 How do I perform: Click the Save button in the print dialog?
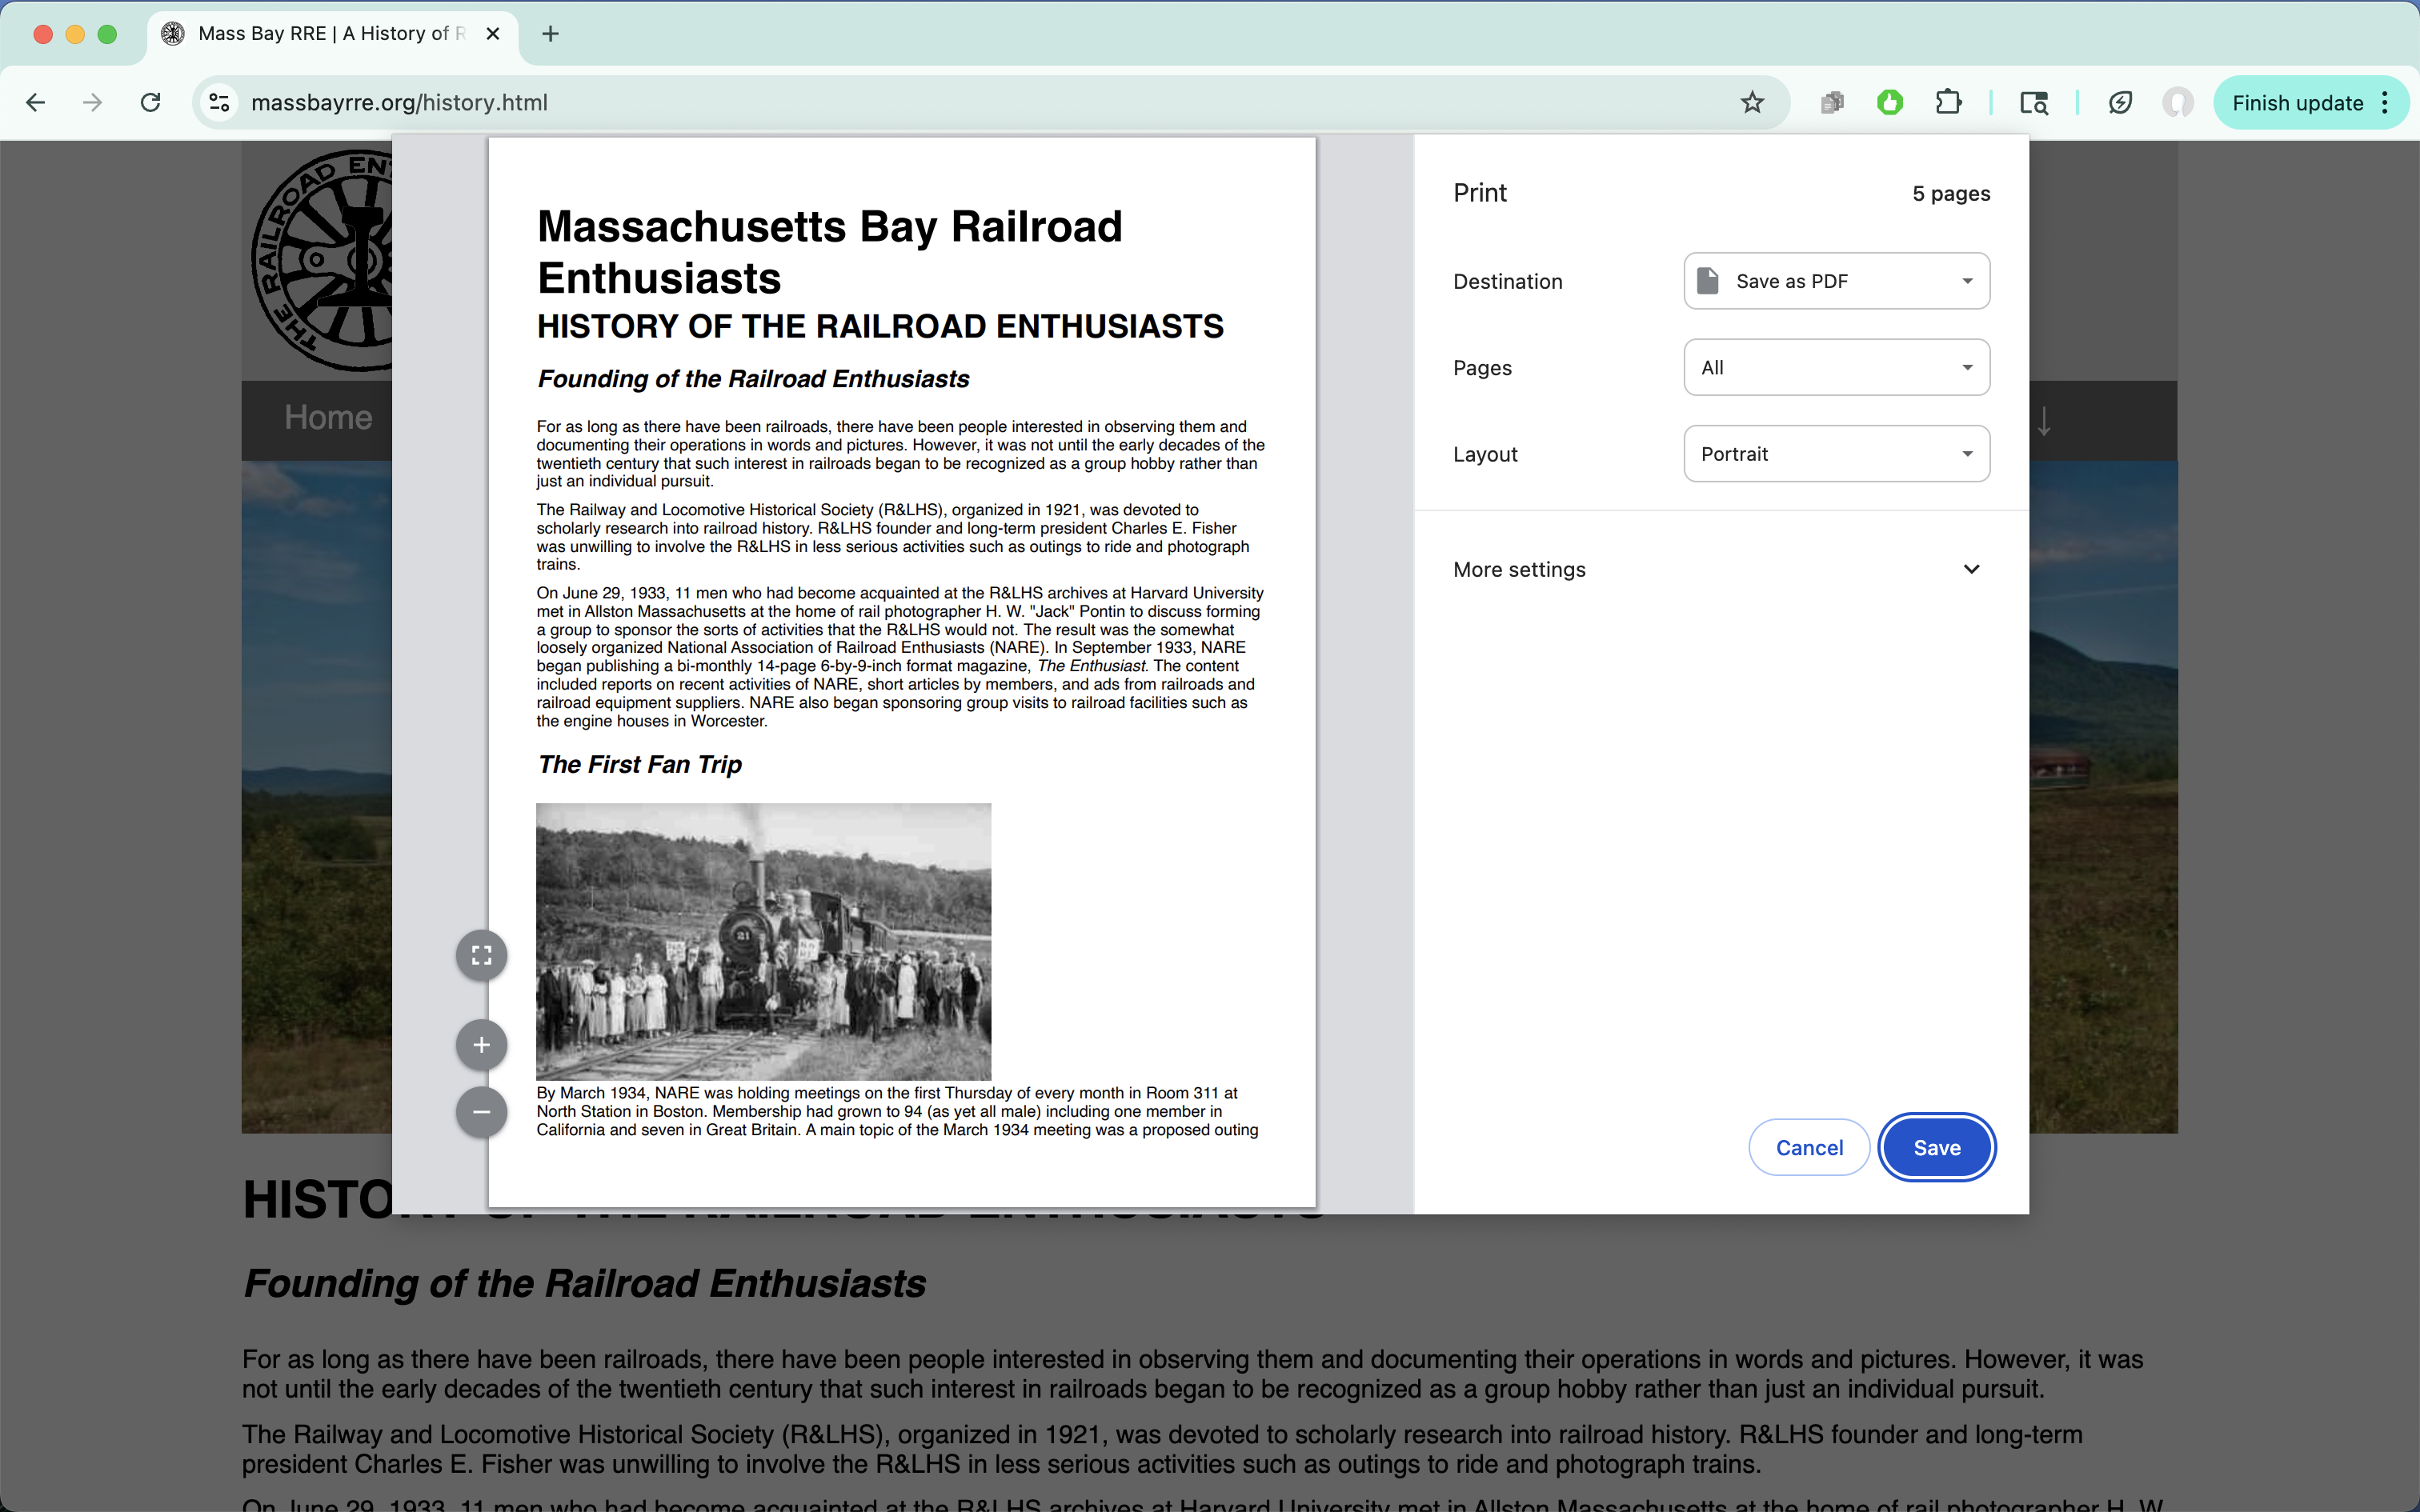click(x=1937, y=1147)
